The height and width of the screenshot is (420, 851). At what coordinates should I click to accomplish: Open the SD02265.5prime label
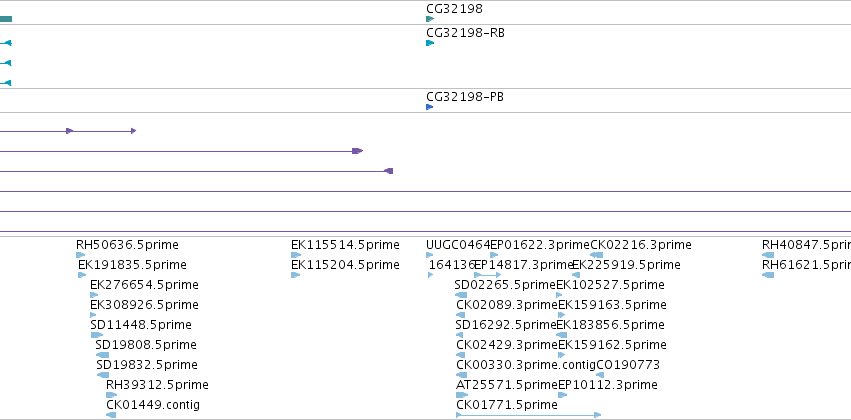coord(505,285)
